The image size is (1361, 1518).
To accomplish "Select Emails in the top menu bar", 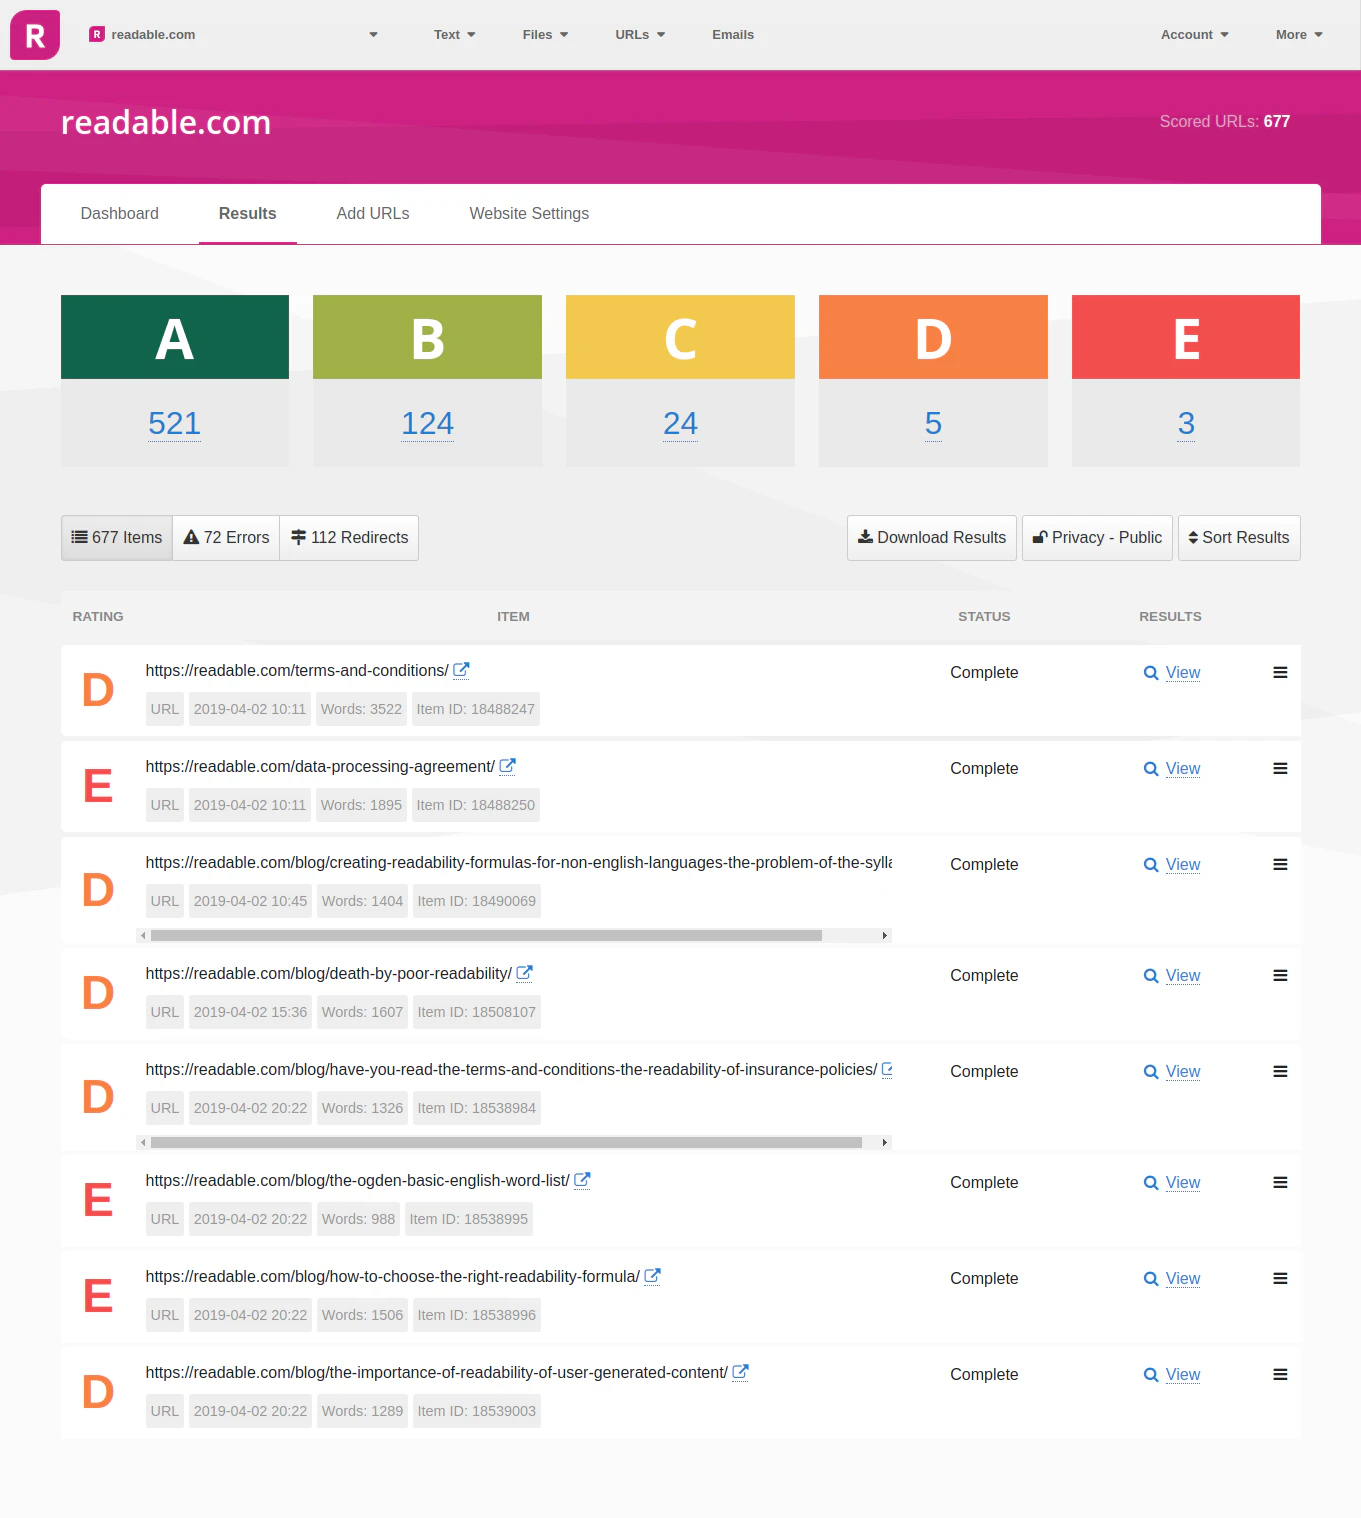I will pyautogui.click(x=733, y=34).
